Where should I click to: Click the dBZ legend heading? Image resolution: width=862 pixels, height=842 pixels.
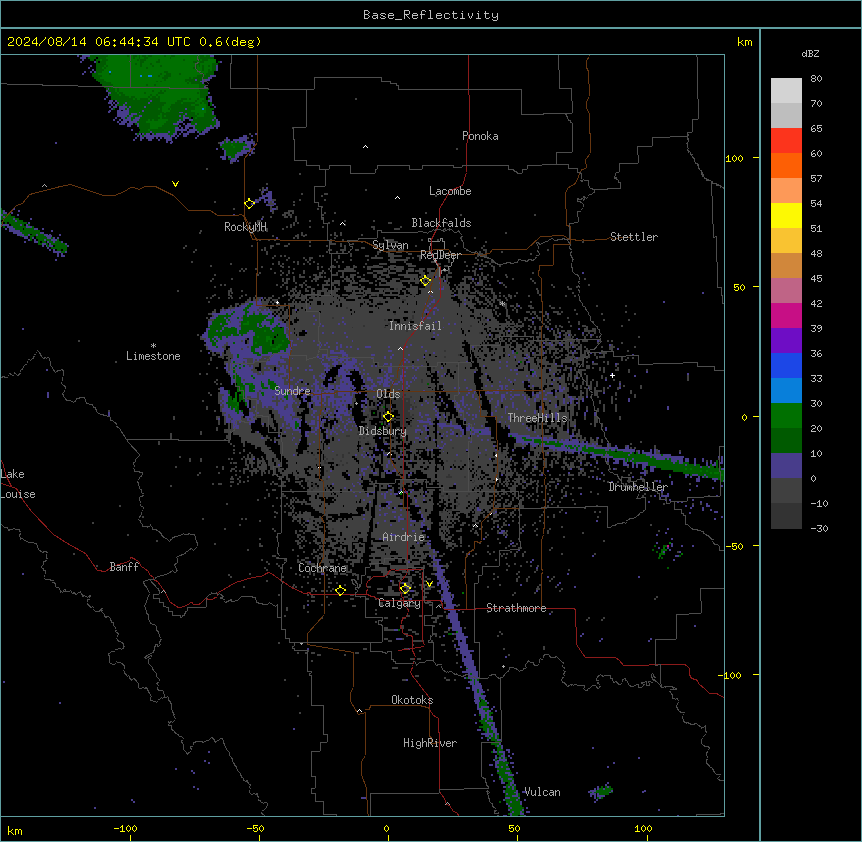tap(810, 54)
